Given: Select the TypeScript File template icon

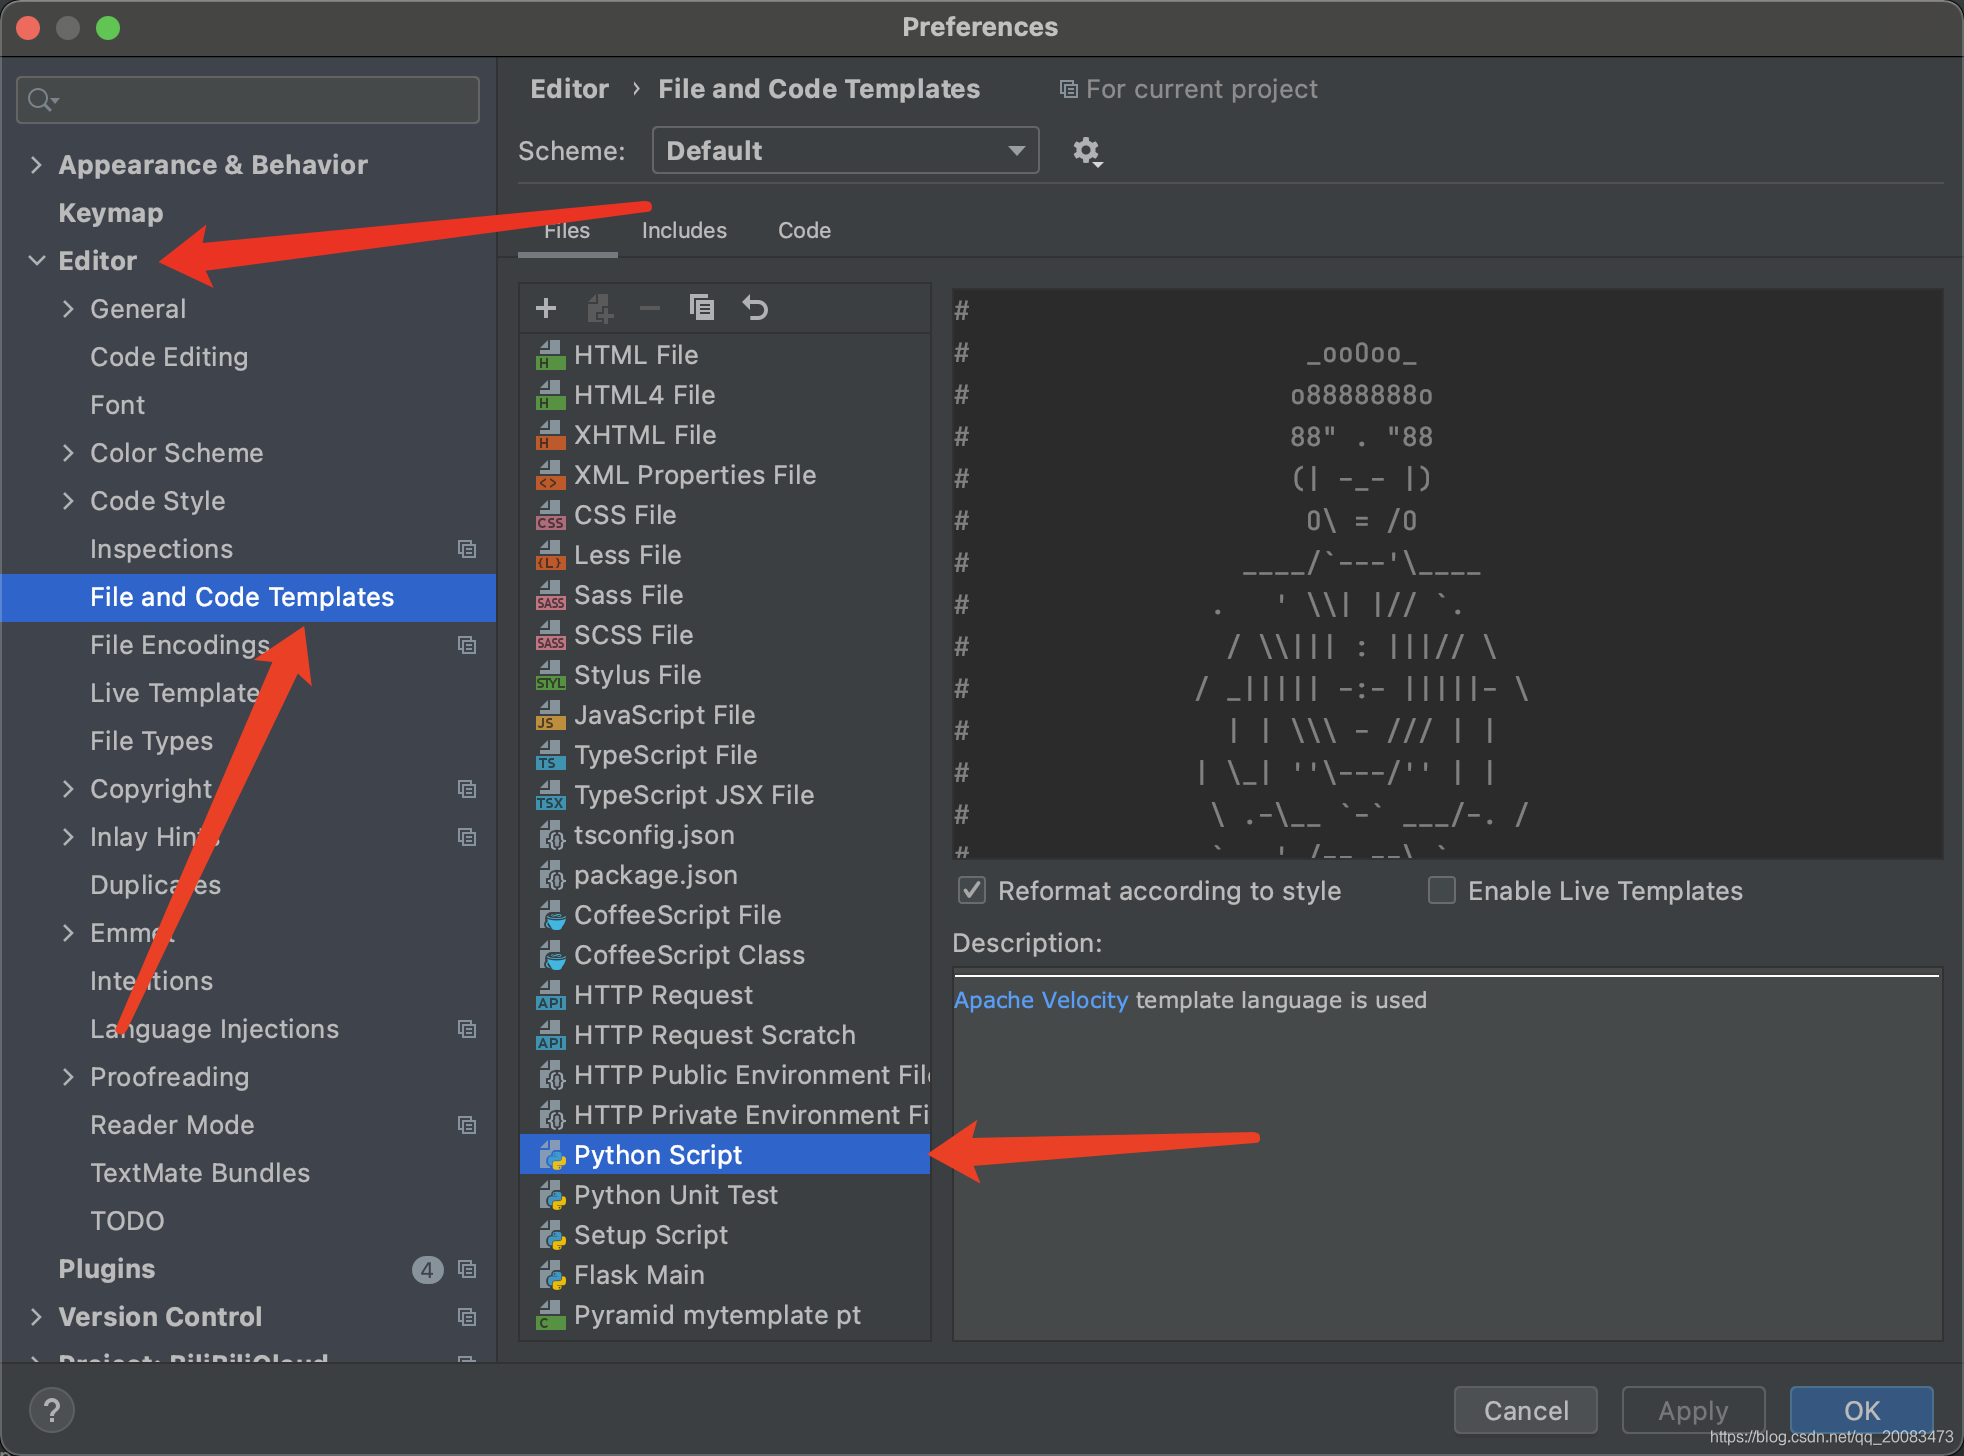Looking at the screenshot, I should tap(551, 755).
